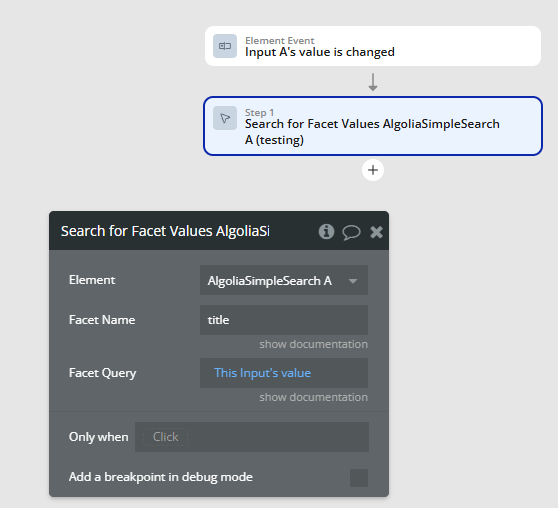Click the 'Element' label
The height and width of the screenshot is (508, 558).
click(92, 280)
